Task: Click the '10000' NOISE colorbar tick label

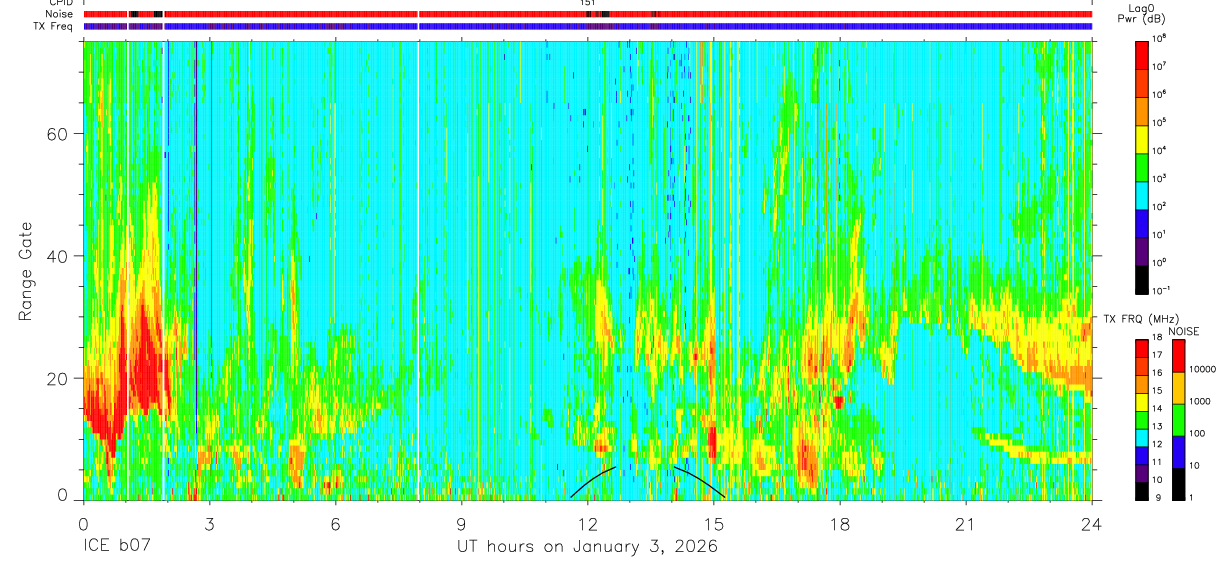Action: 1205,369
